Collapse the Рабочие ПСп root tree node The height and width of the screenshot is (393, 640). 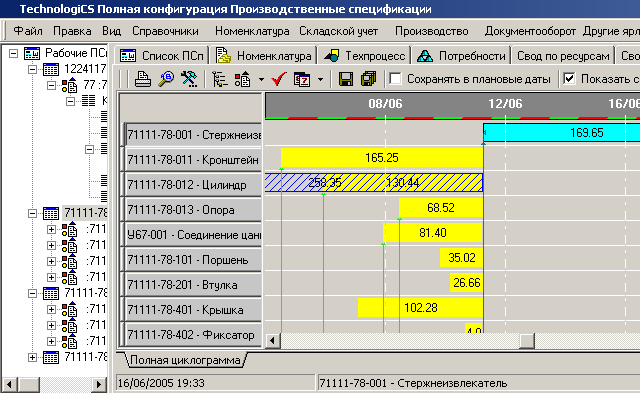14,53
